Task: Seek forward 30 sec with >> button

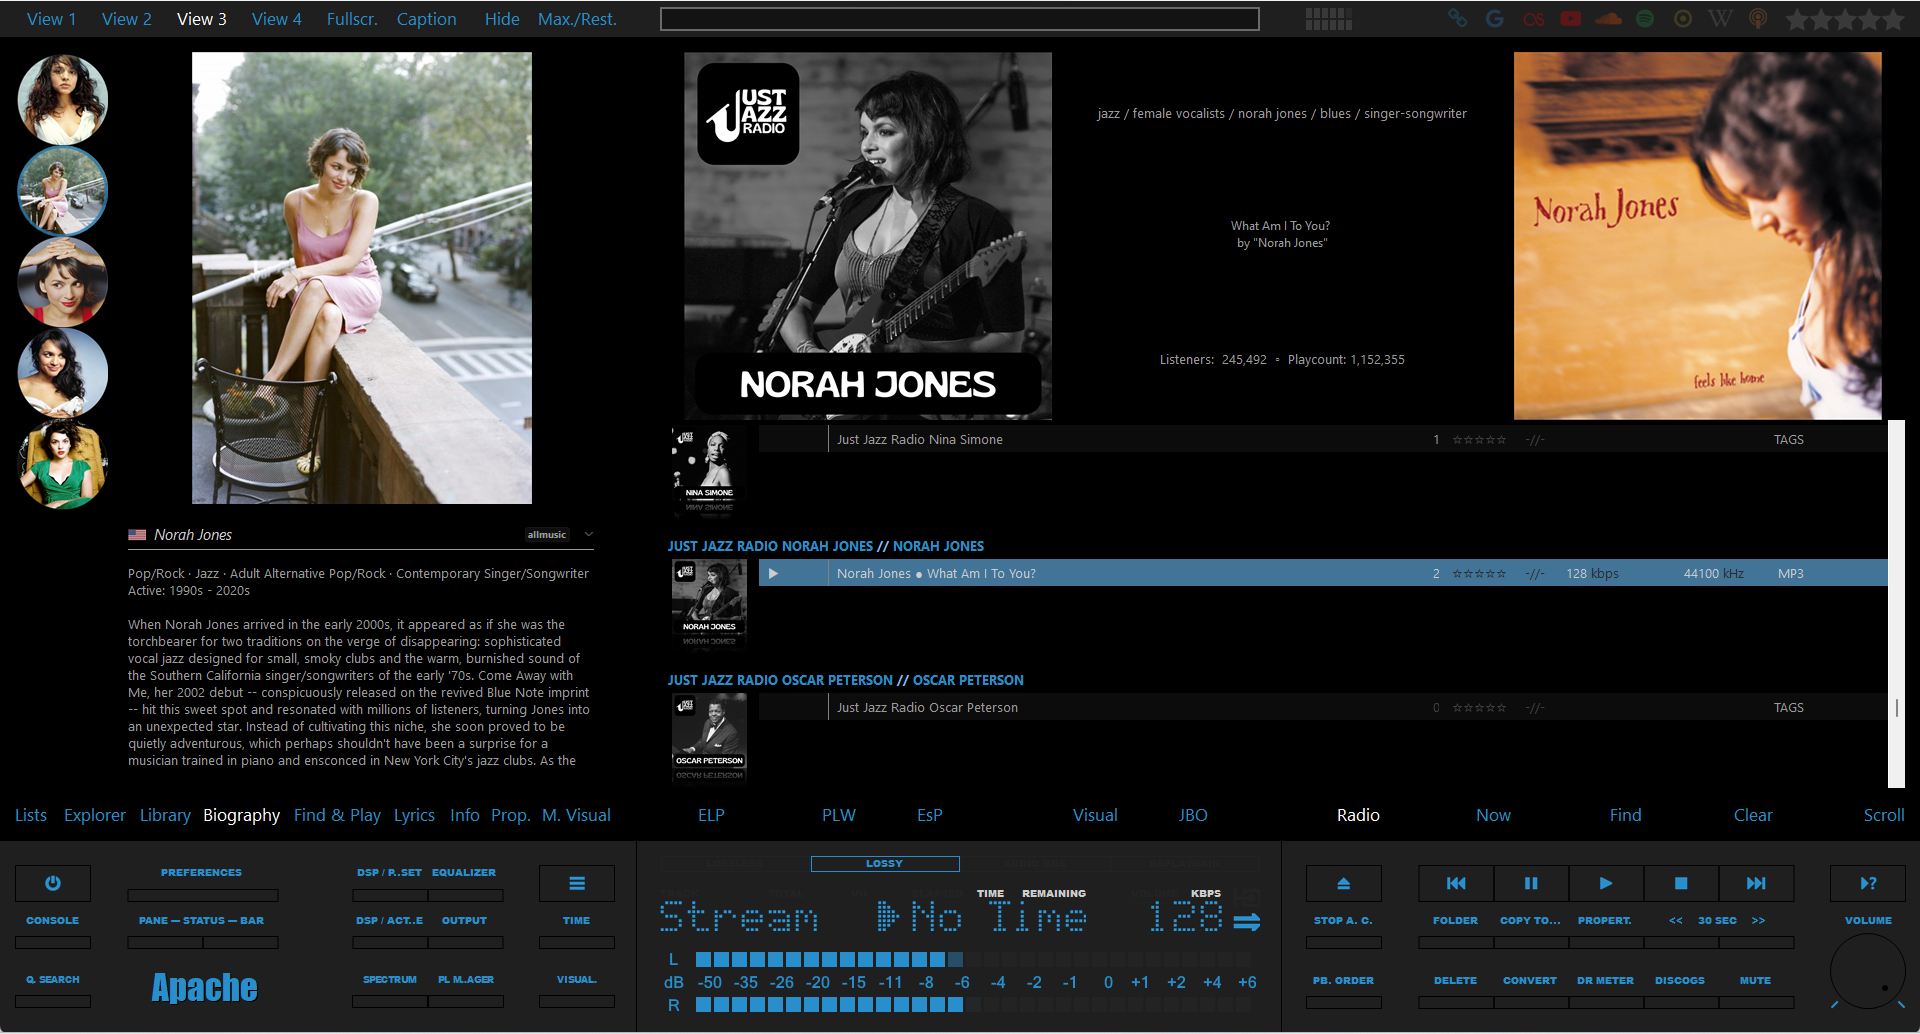Action: (x=1758, y=920)
